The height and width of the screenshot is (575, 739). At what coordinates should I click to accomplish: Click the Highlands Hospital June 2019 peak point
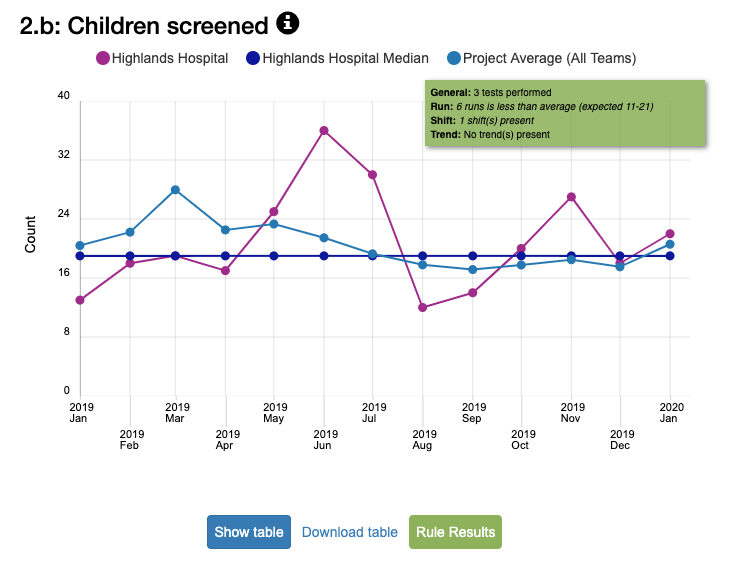(324, 130)
